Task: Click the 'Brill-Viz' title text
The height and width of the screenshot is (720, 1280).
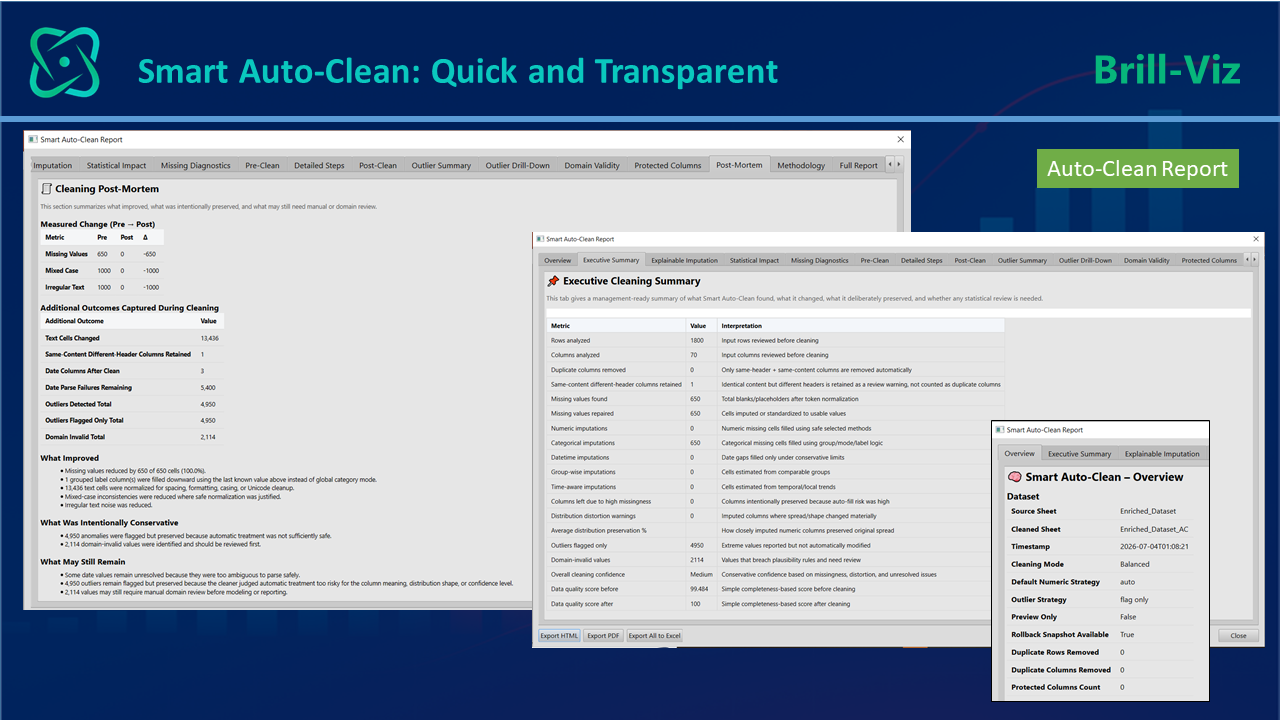Action: 1167,70
